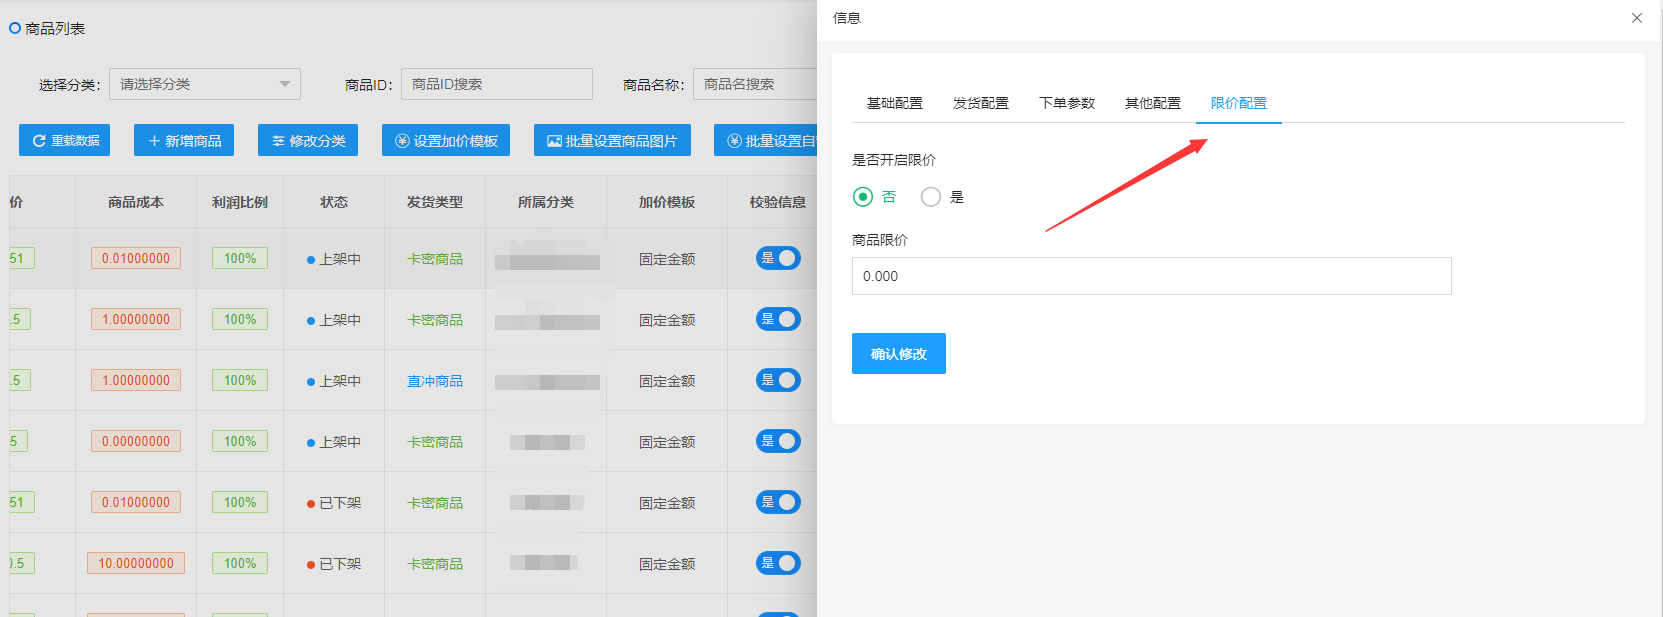
Task: Toggle 校验信息 switch in the 直冲商品 row
Action: click(x=778, y=380)
